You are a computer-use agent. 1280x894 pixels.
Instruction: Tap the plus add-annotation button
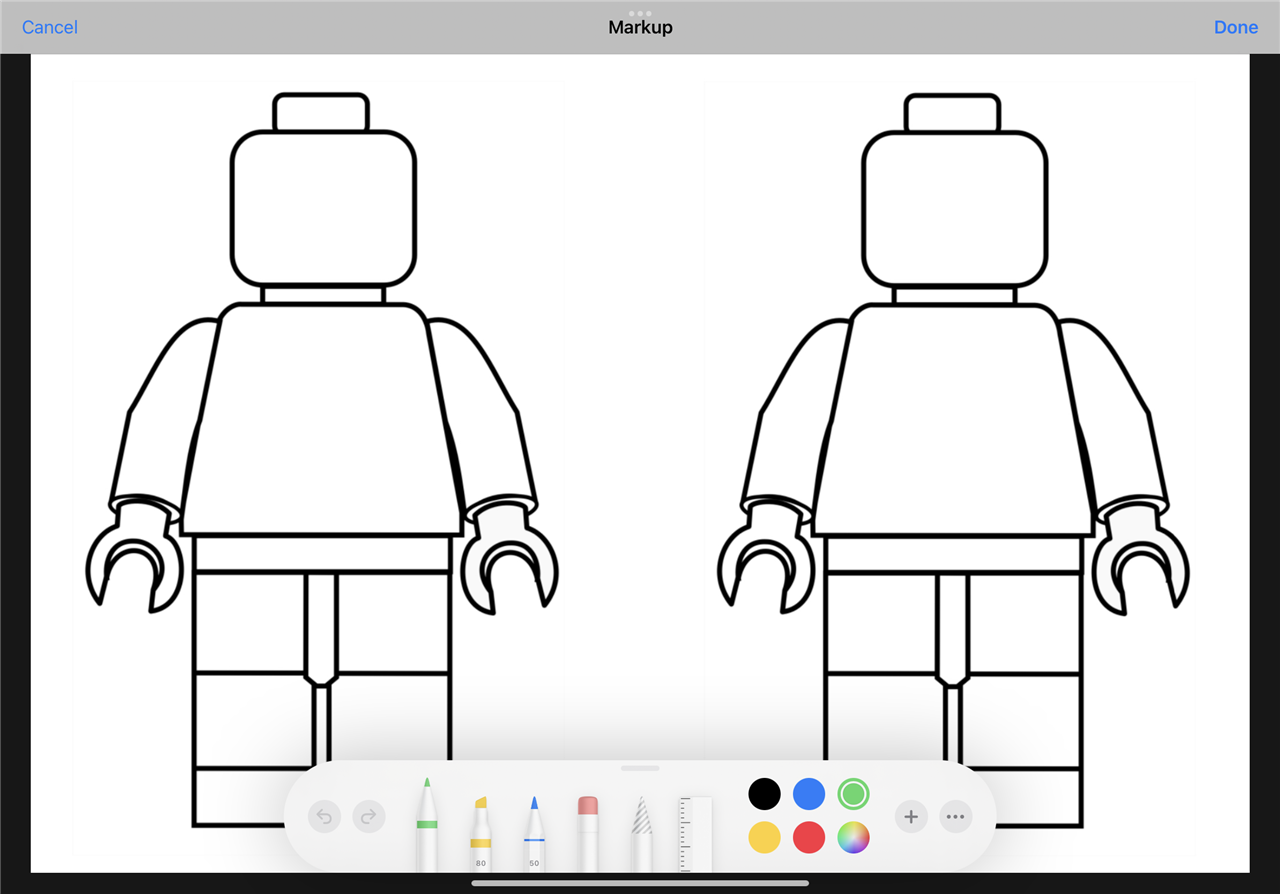coord(911,817)
